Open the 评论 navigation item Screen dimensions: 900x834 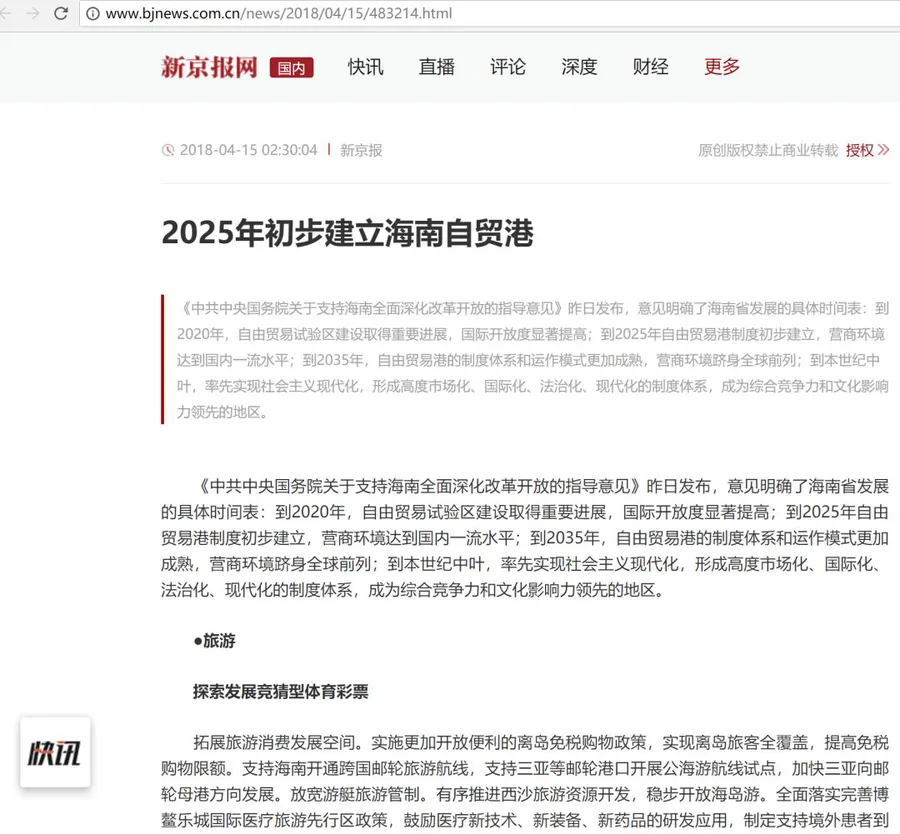point(508,67)
